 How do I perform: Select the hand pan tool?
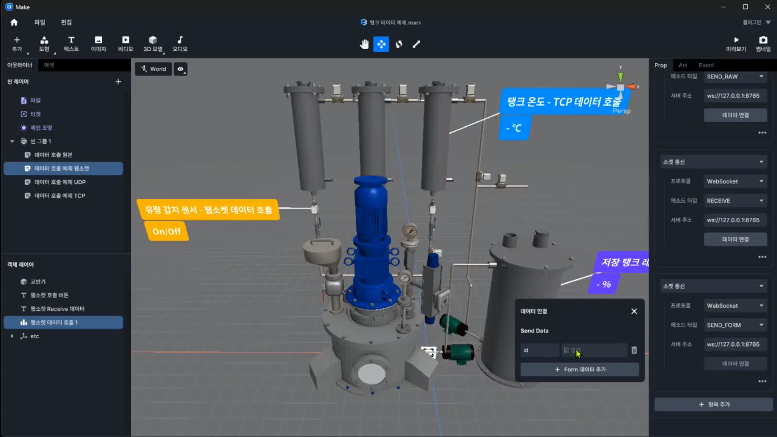[x=364, y=44]
